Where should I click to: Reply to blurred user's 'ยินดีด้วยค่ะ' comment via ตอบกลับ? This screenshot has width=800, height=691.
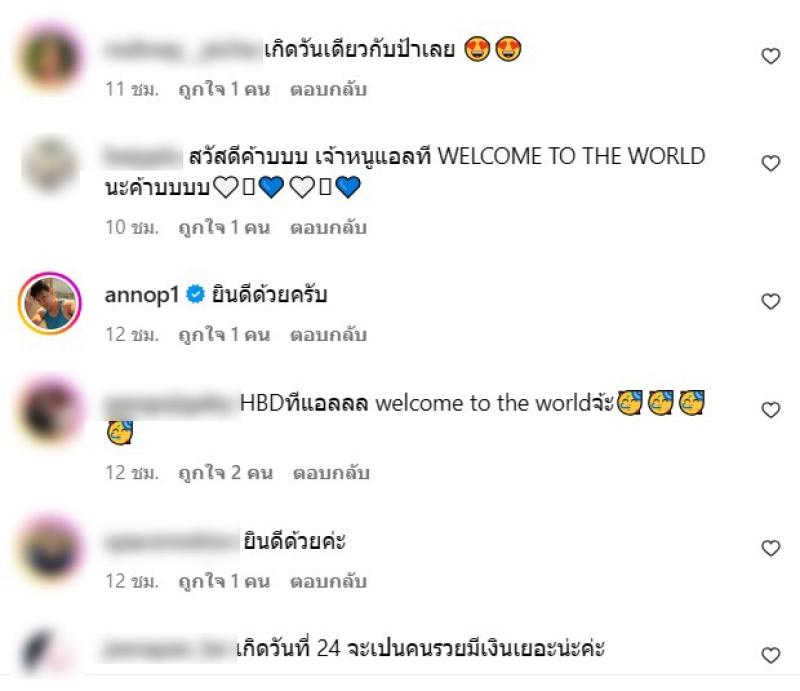coord(329,581)
